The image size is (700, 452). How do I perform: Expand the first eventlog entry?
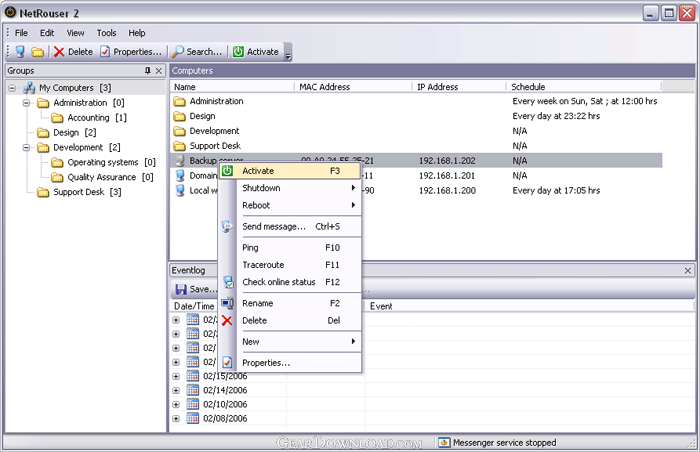pos(176,320)
